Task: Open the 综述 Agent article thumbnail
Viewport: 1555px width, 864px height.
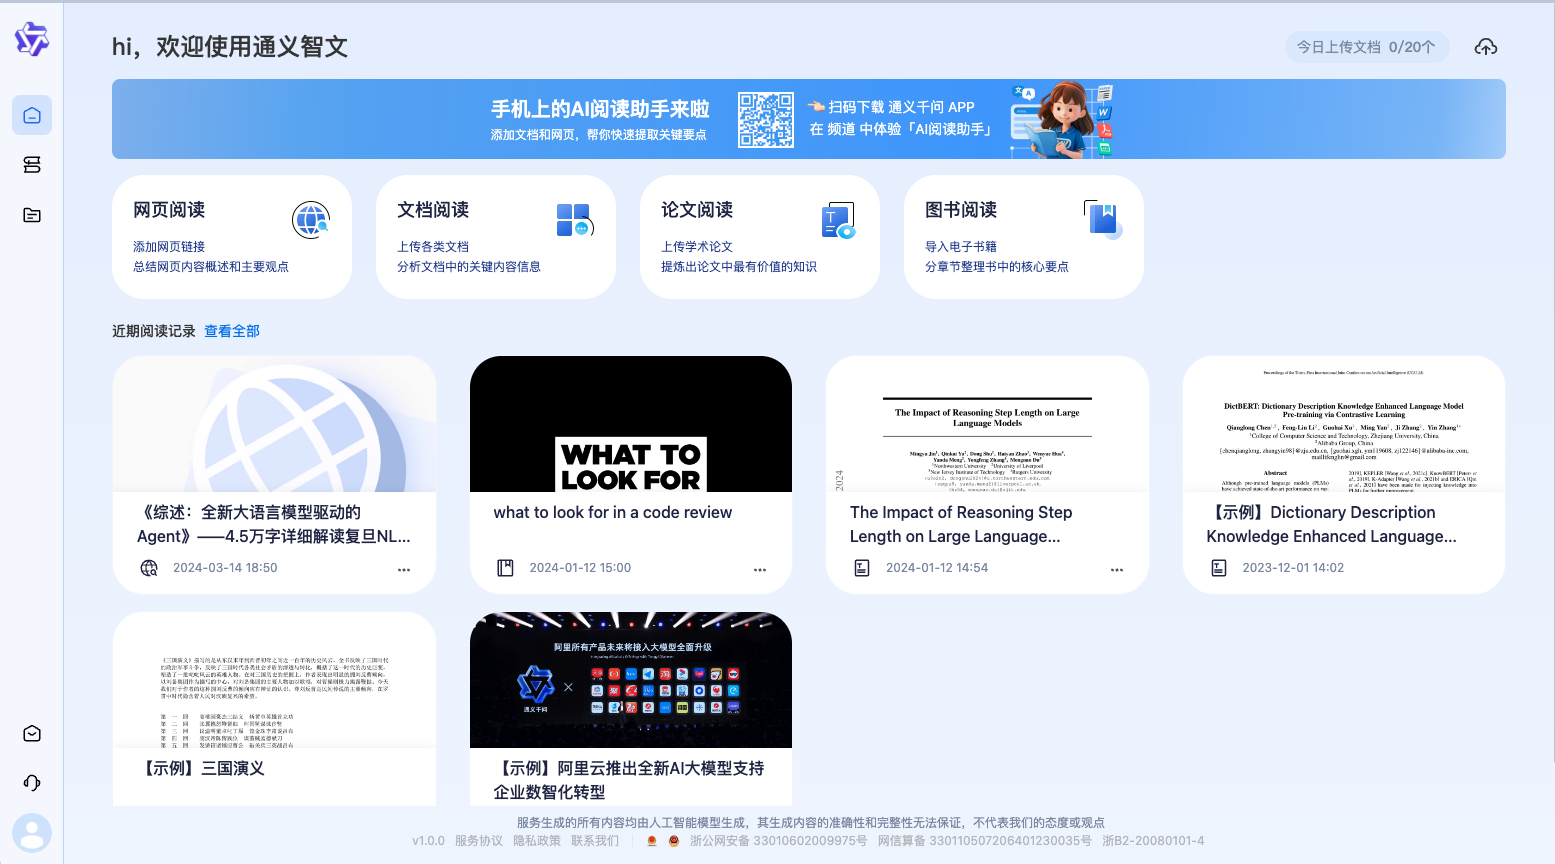Action: point(275,424)
